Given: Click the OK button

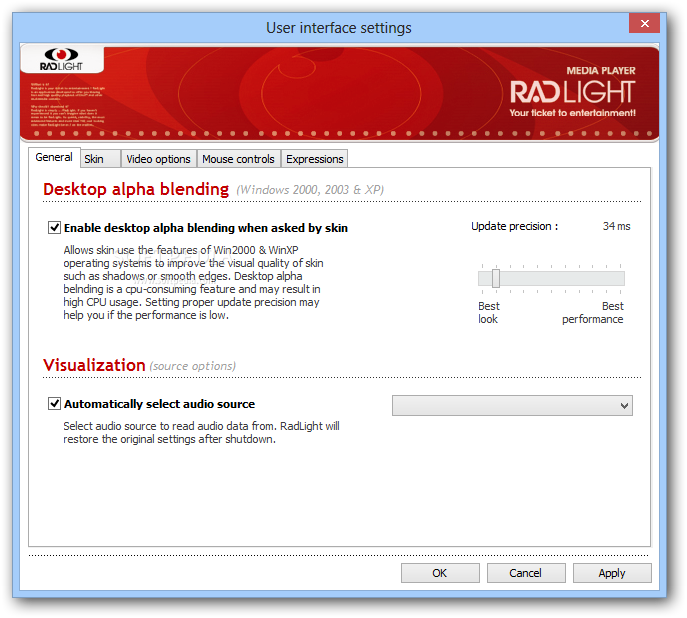Looking at the screenshot, I should click(x=440, y=573).
